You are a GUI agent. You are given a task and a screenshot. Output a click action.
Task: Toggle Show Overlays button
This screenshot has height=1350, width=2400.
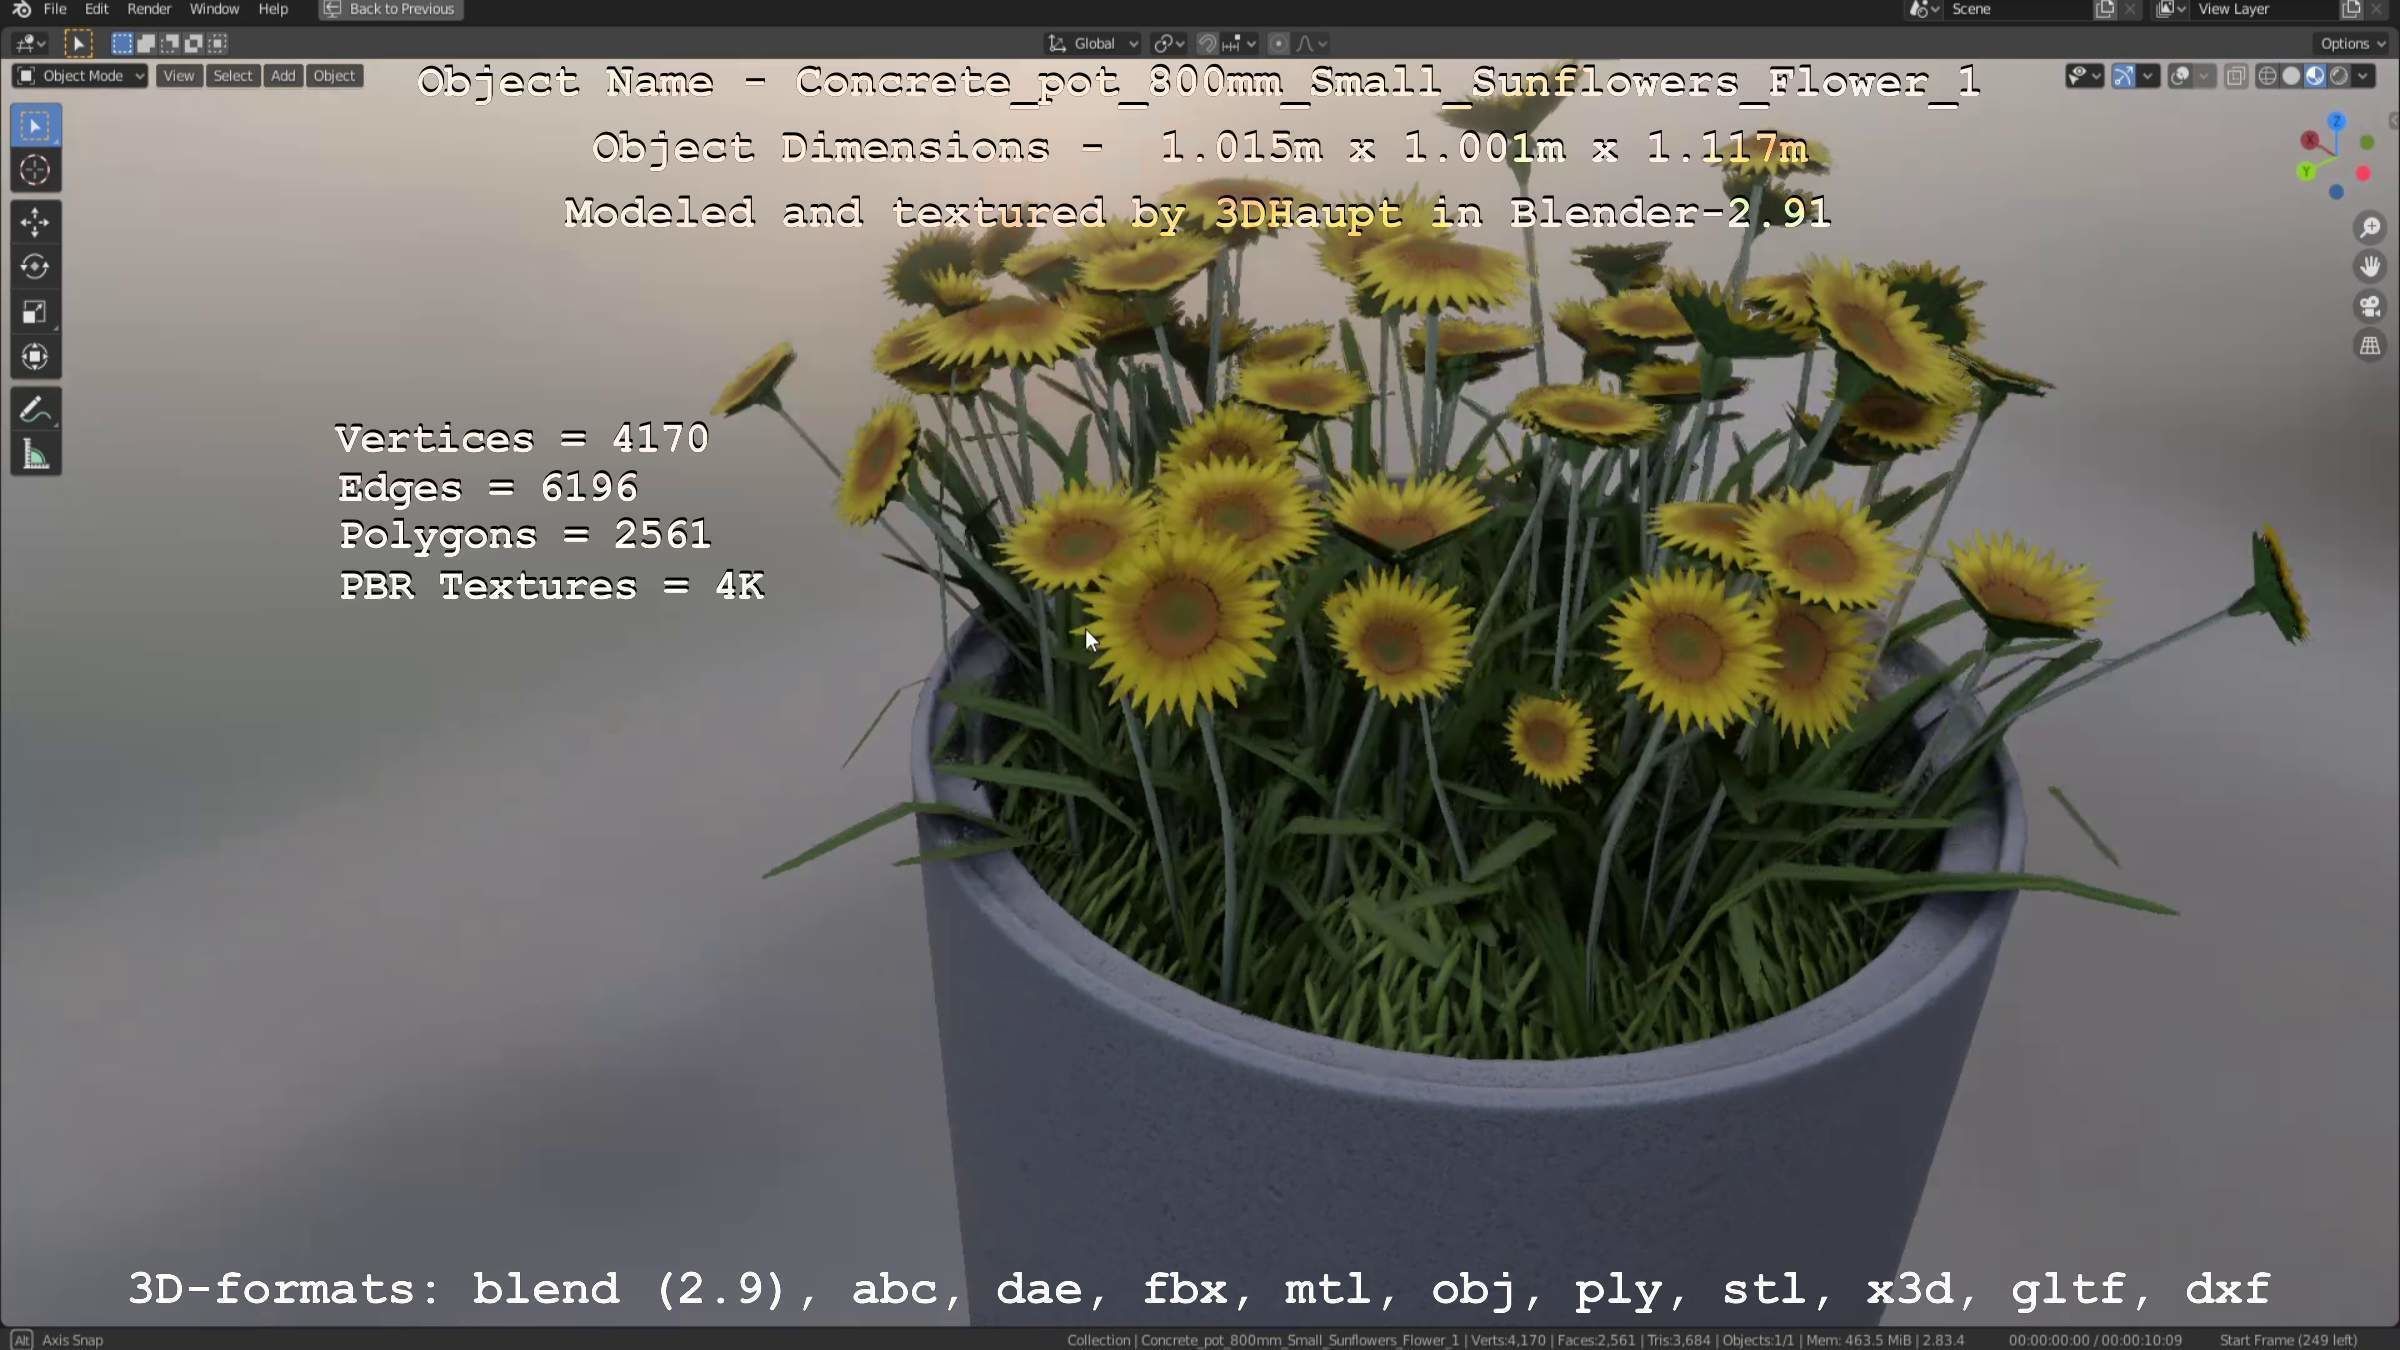tap(2180, 76)
